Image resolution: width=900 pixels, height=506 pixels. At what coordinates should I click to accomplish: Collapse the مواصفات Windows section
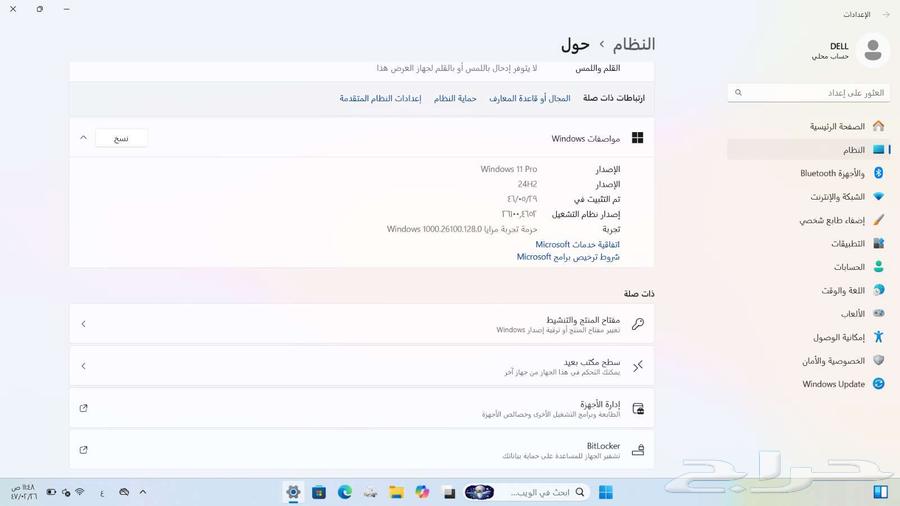[x=83, y=138]
